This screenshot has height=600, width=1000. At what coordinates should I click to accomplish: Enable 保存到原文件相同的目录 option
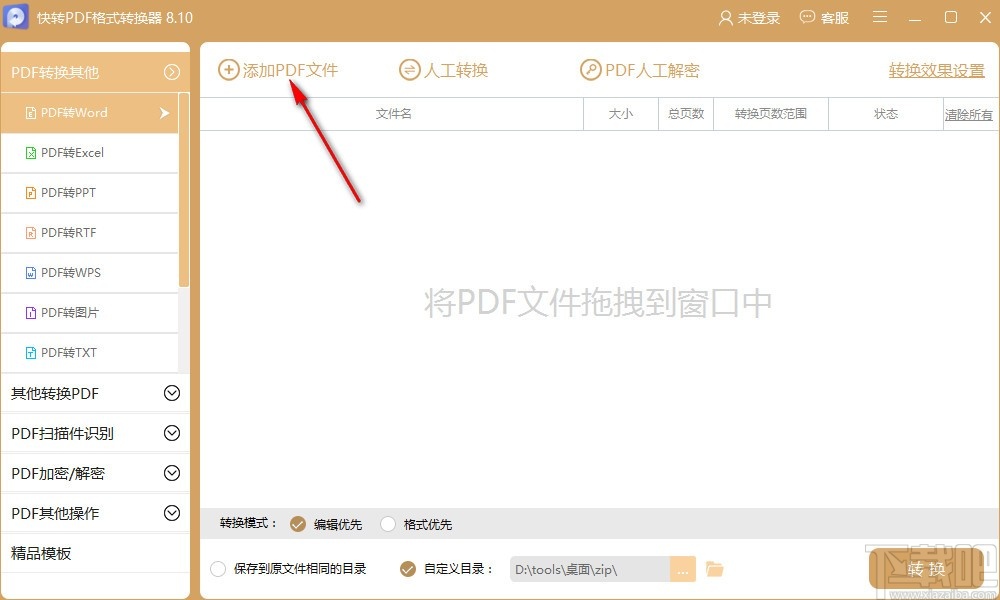218,568
